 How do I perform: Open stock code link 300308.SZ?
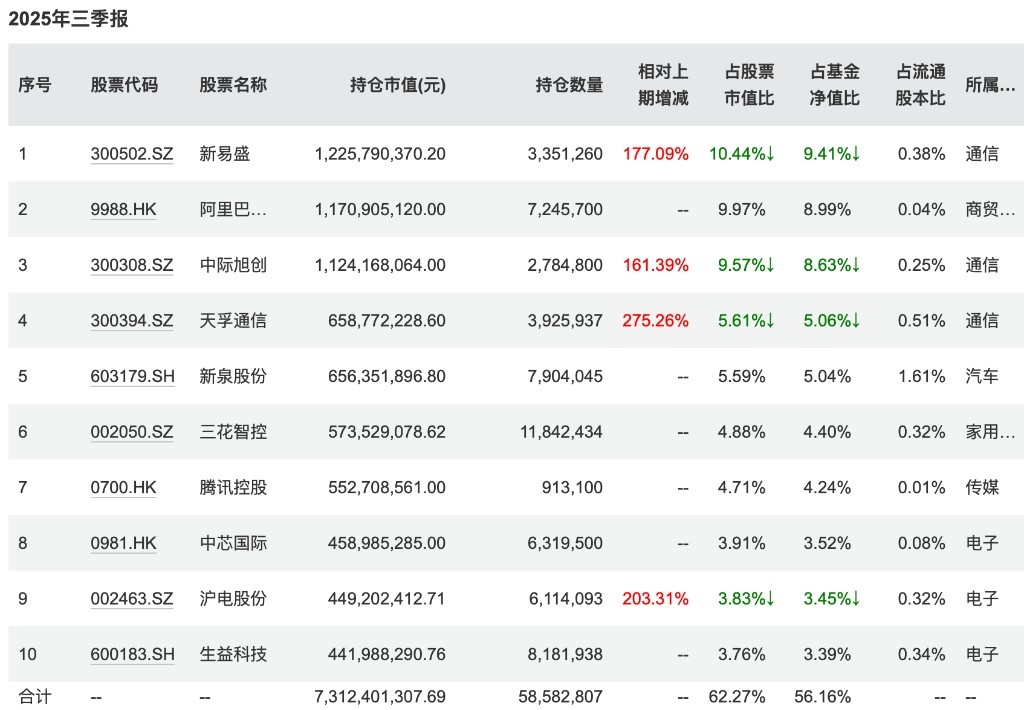point(132,265)
